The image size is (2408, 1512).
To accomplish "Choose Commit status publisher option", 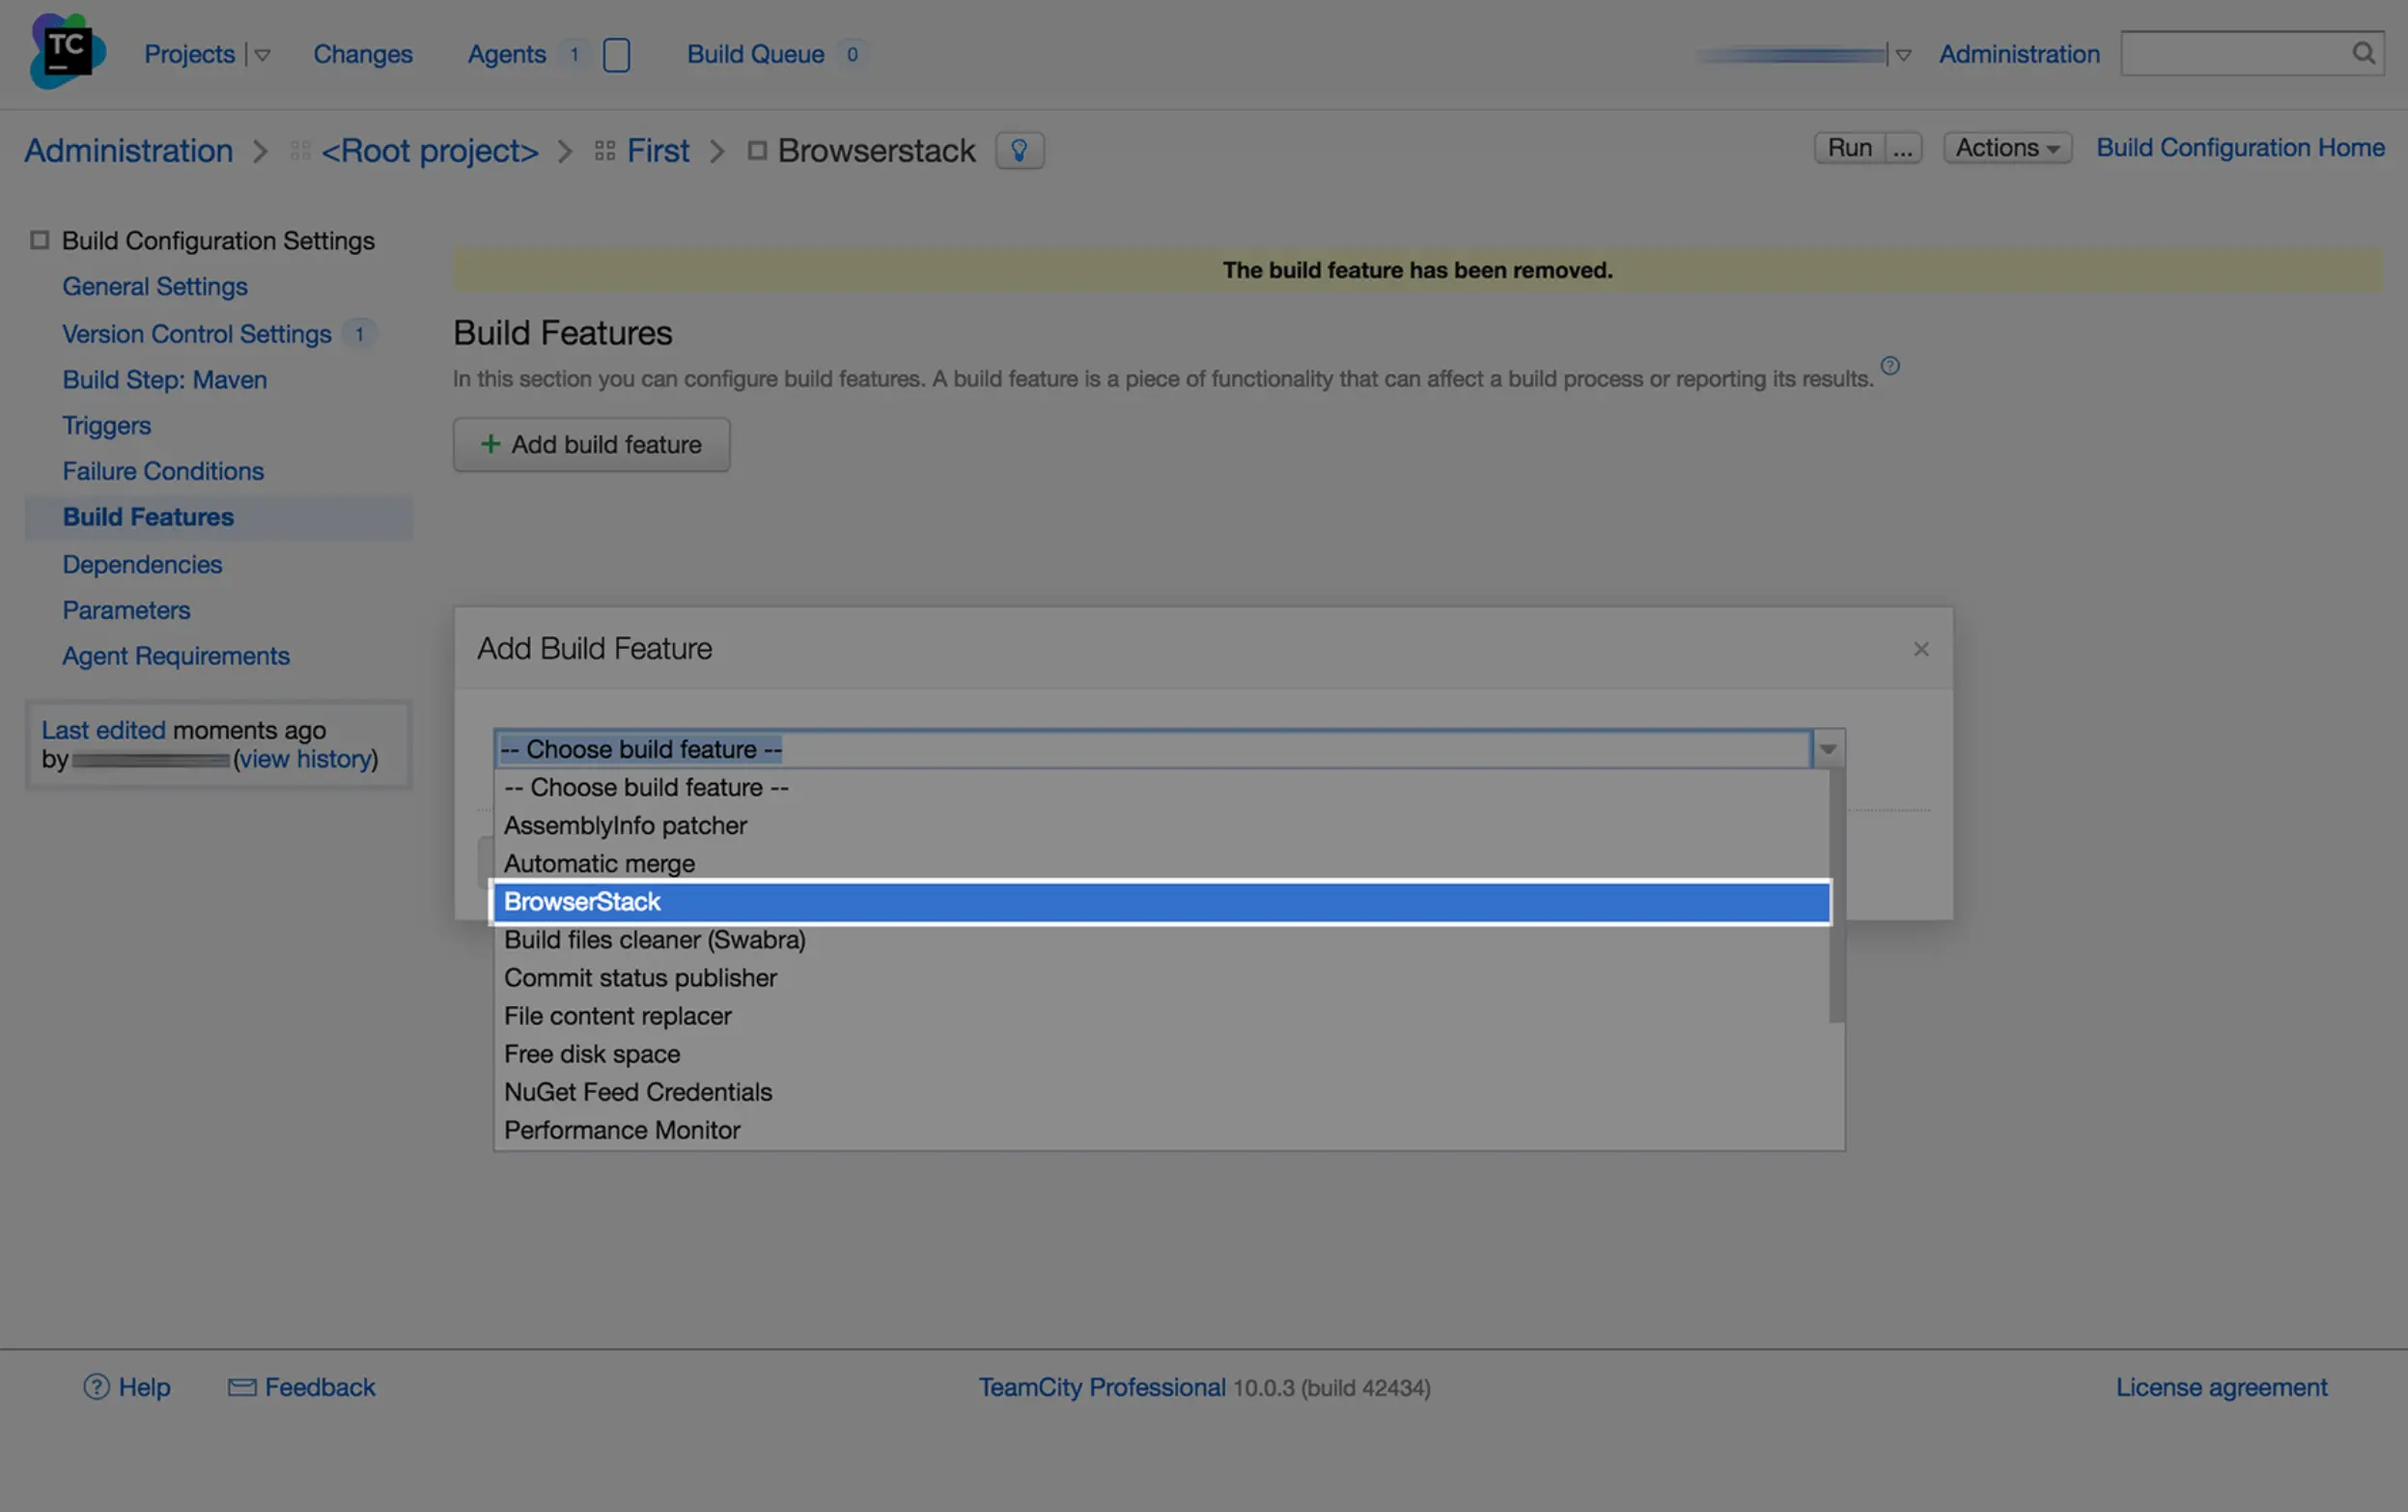I will coord(640,977).
